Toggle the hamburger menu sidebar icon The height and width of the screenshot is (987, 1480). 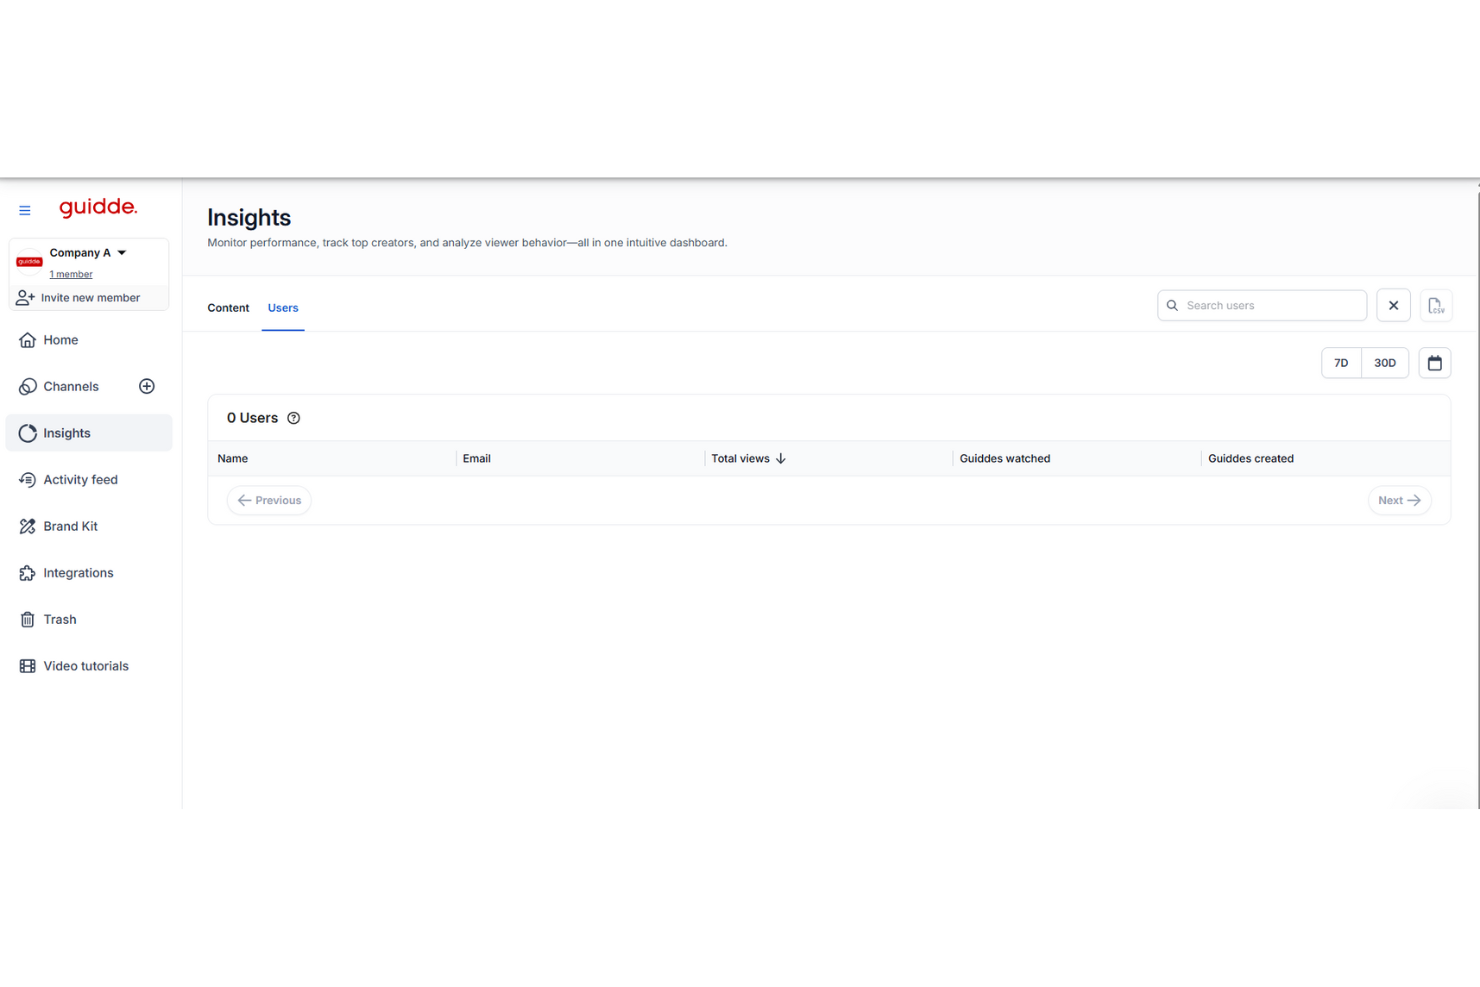coord(25,211)
